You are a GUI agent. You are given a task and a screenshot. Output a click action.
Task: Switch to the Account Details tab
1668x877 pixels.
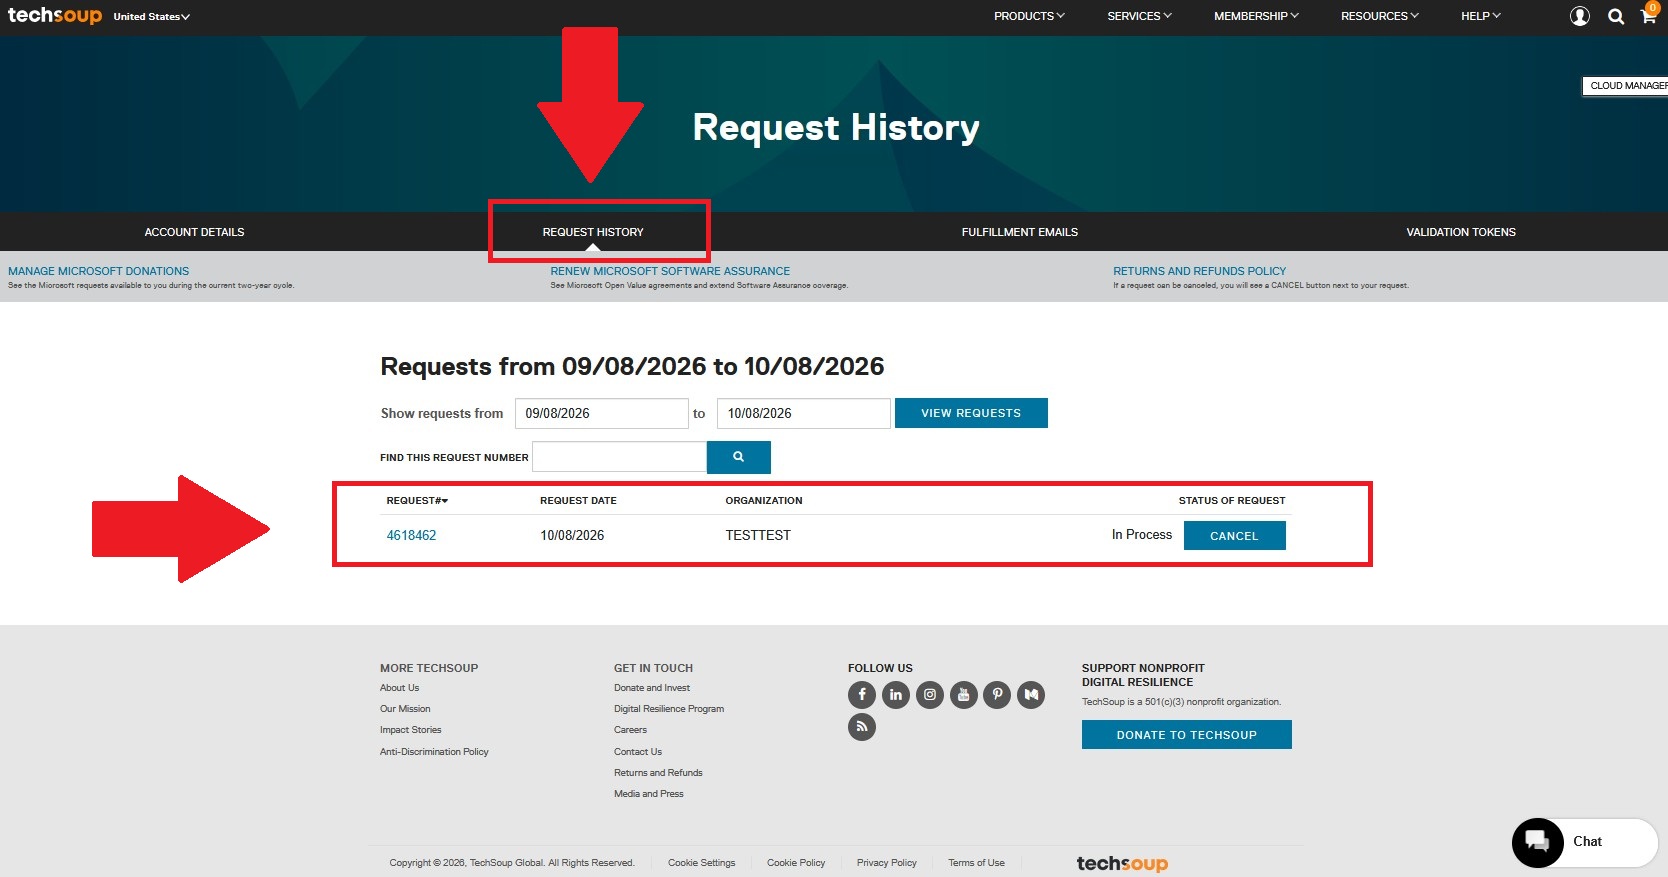(x=194, y=232)
